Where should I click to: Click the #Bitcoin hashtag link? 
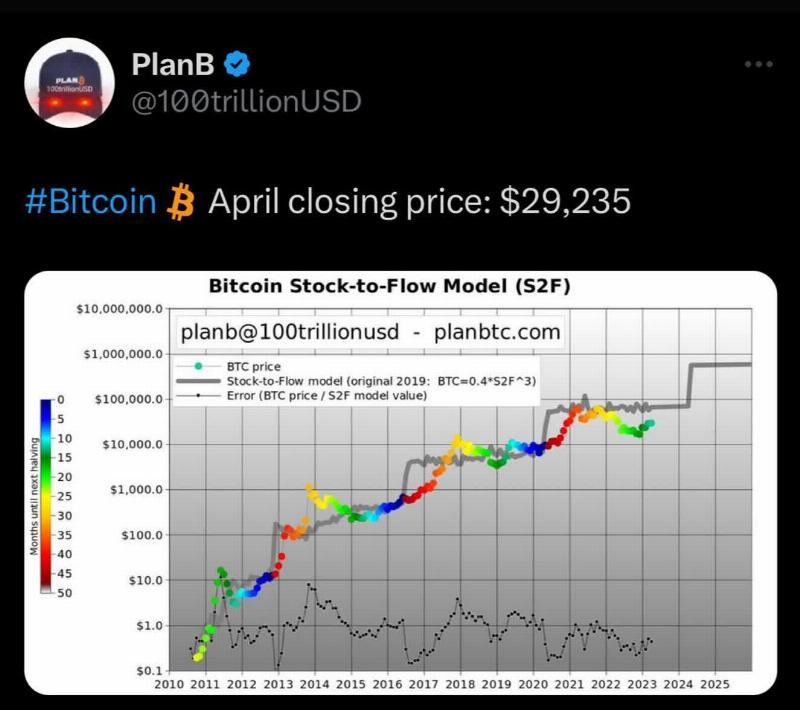pyautogui.click(x=90, y=201)
